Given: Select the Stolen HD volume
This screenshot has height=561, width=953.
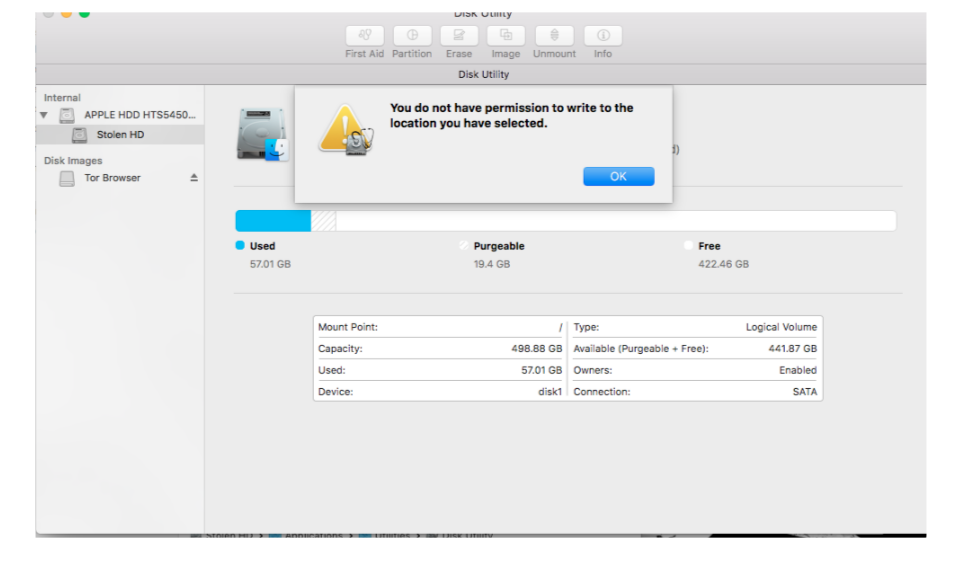Looking at the screenshot, I should coord(120,135).
